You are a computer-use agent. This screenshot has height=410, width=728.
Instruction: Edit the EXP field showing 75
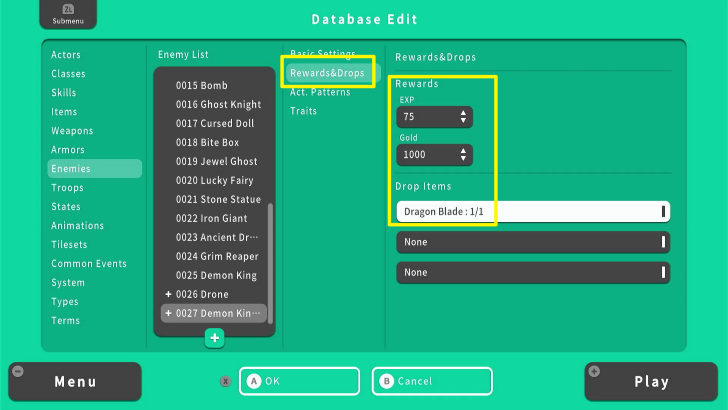pyautogui.click(x=434, y=117)
